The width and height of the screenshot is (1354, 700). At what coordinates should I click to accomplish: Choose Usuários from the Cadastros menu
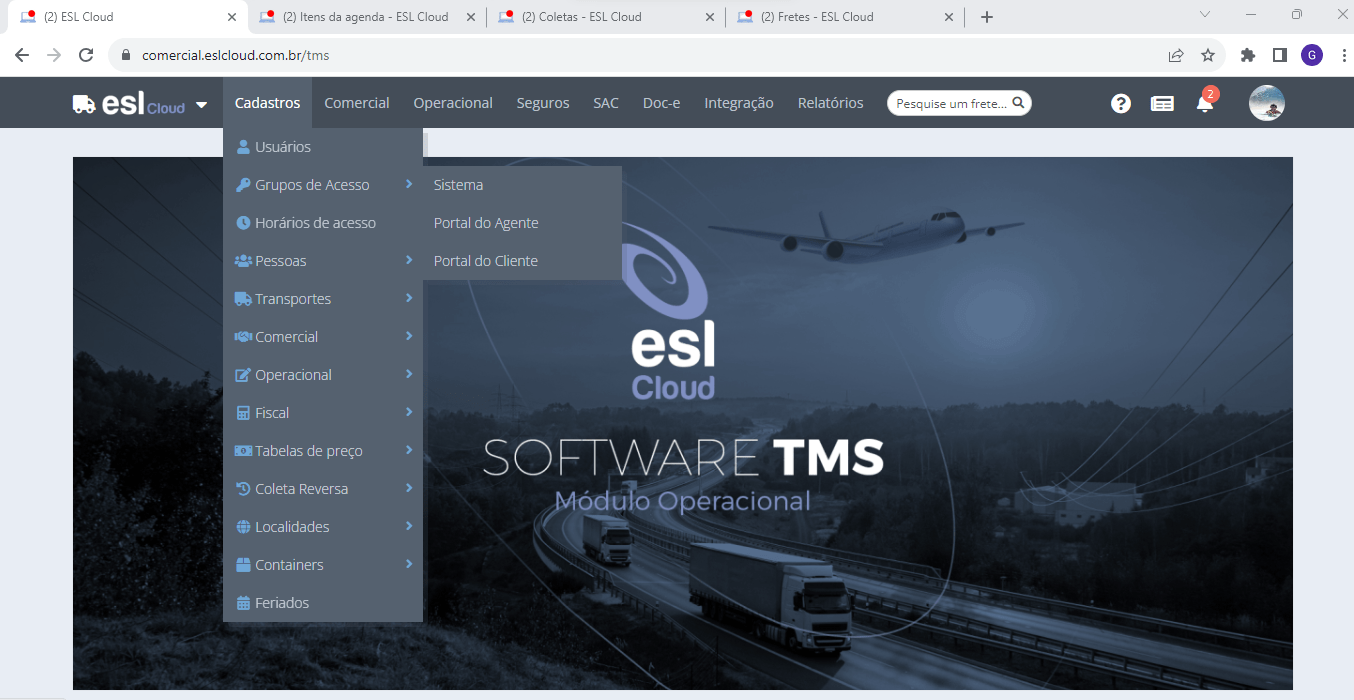(323, 147)
